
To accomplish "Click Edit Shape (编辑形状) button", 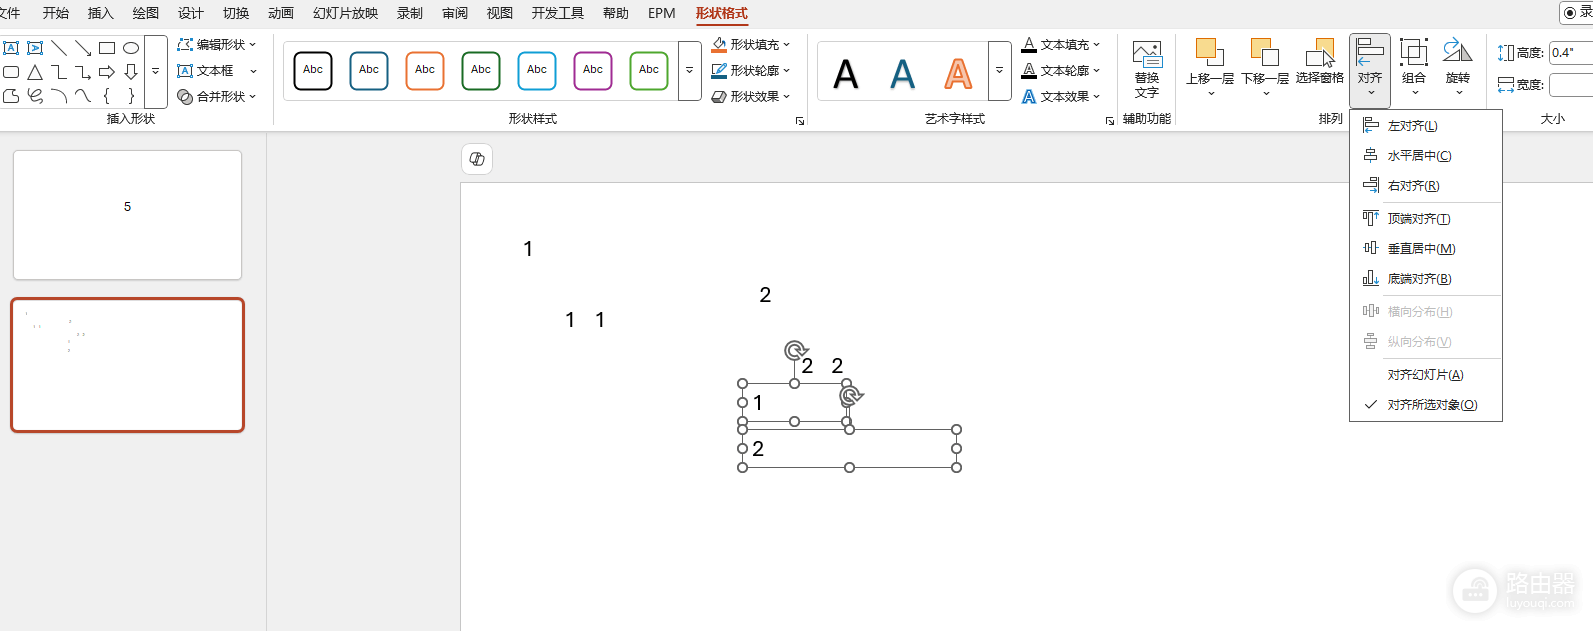I will (217, 45).
